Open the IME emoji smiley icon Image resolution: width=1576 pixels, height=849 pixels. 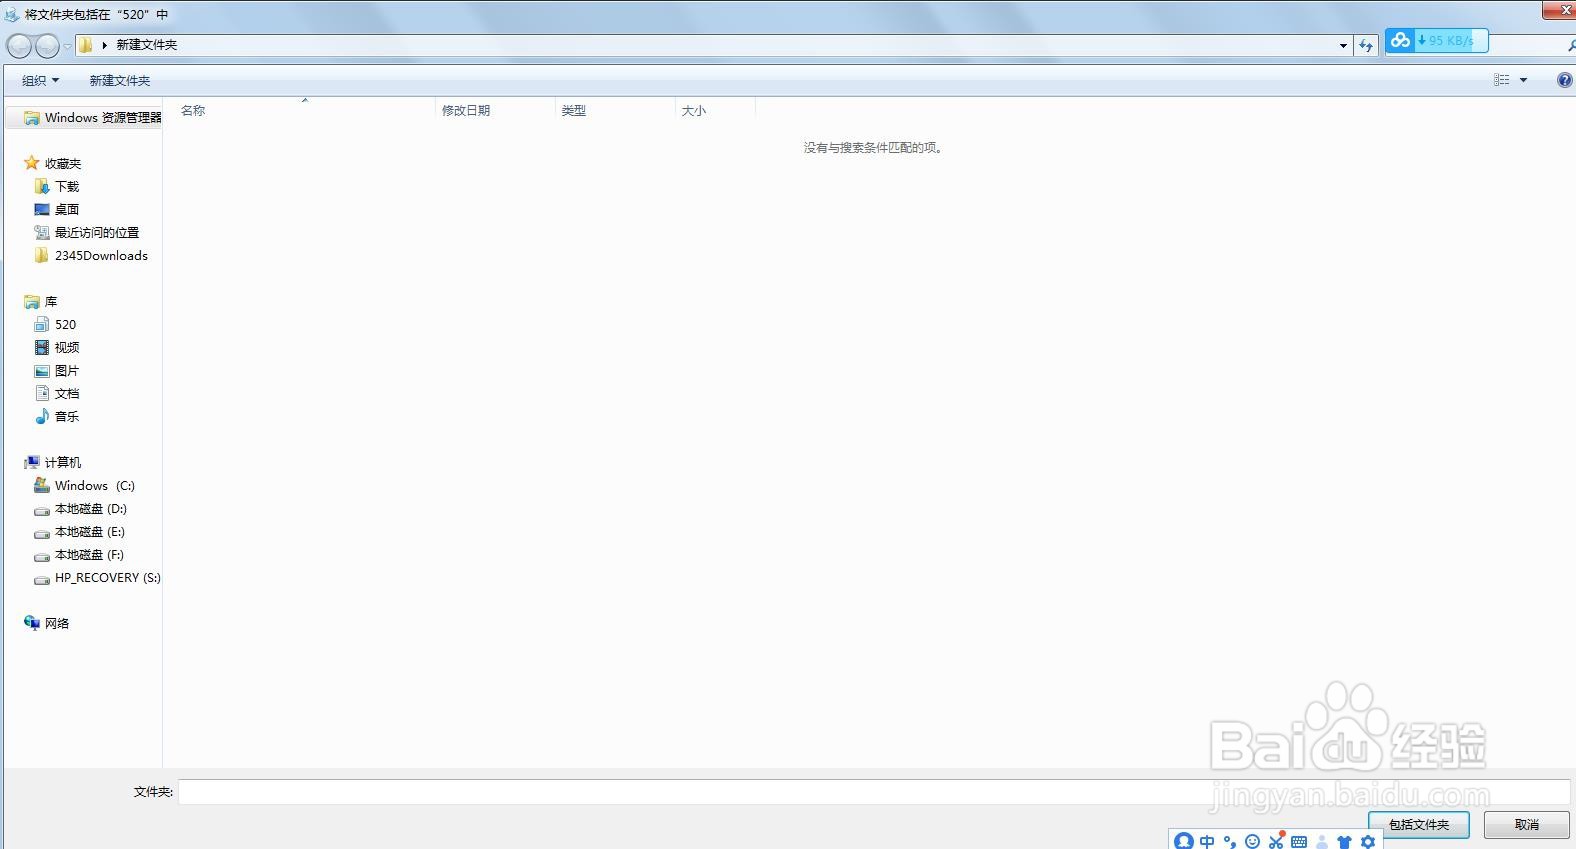click(x=1252, y=842)
